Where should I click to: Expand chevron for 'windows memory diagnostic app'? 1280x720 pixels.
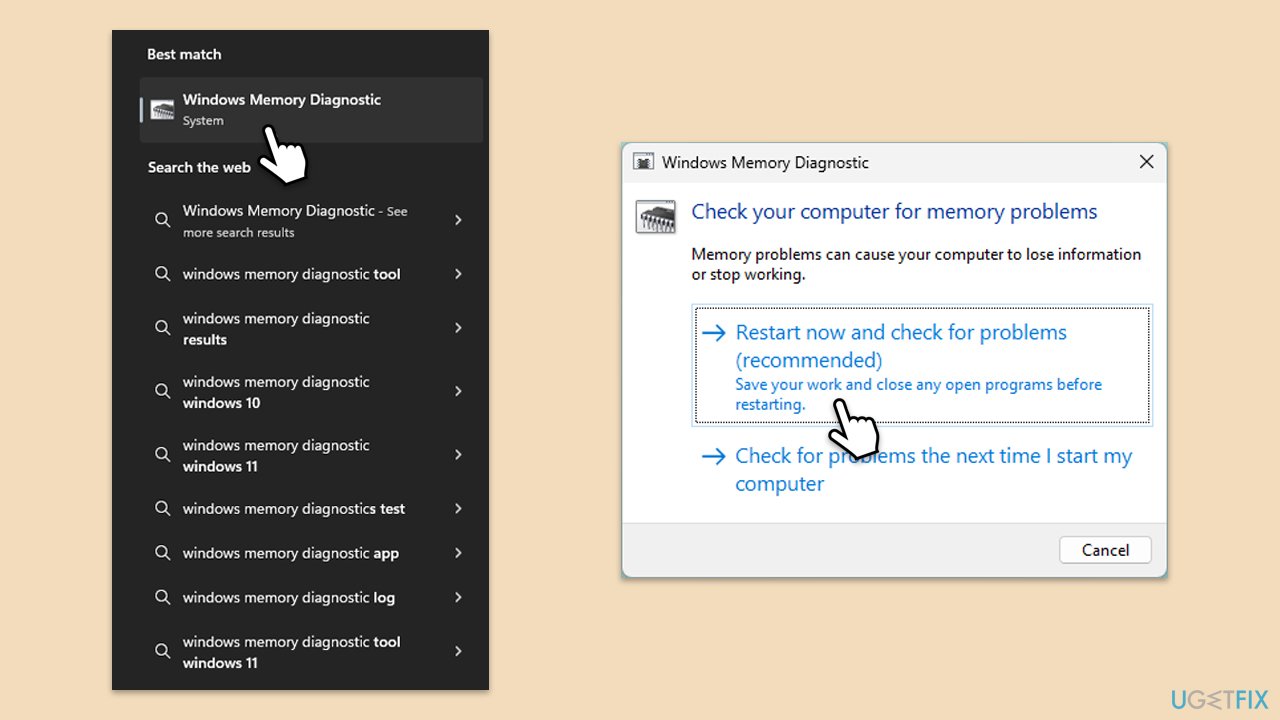[458, 553]
